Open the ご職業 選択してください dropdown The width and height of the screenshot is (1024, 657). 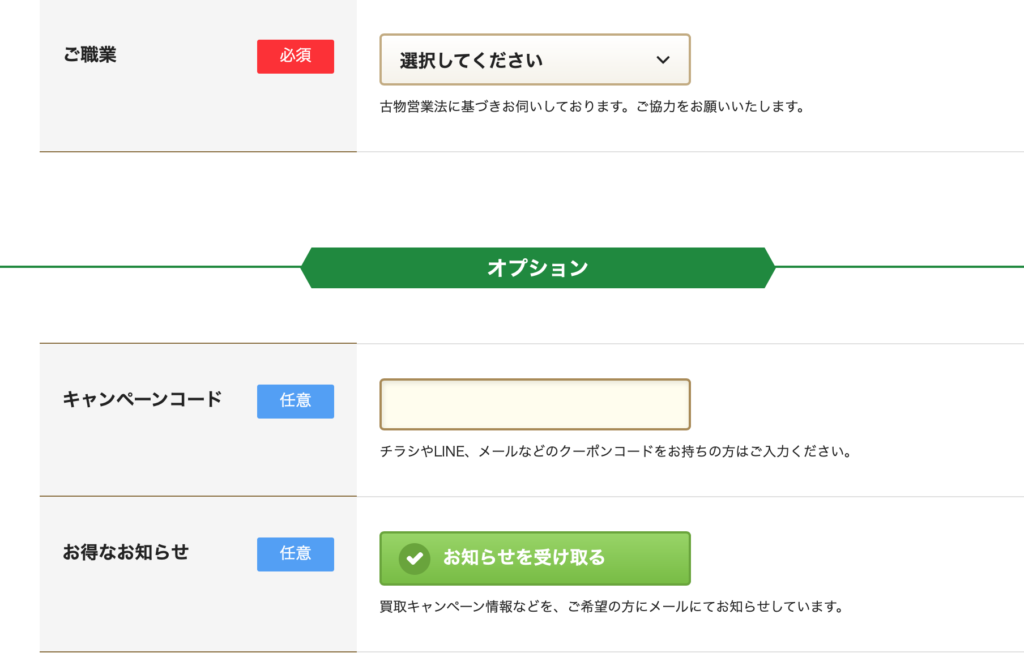pos(535,59)
